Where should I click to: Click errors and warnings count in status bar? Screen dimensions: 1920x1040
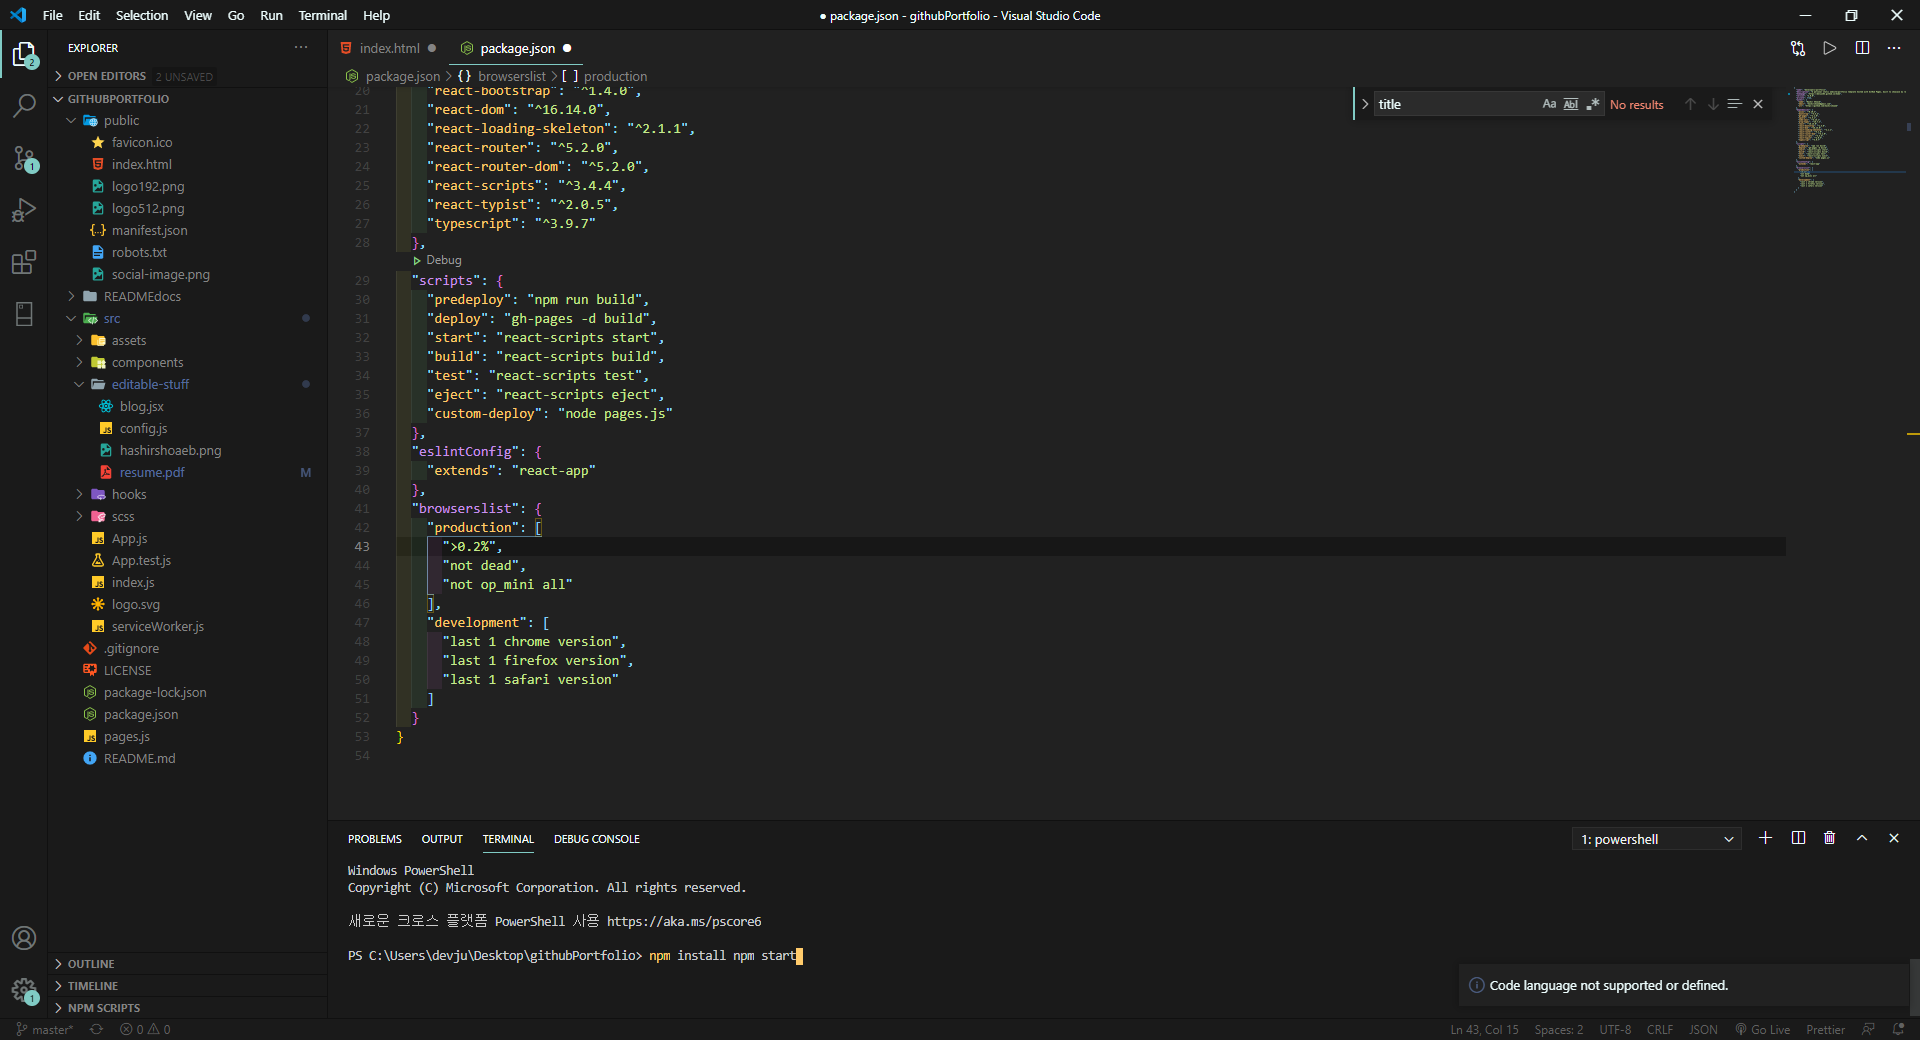point(145,1029)
